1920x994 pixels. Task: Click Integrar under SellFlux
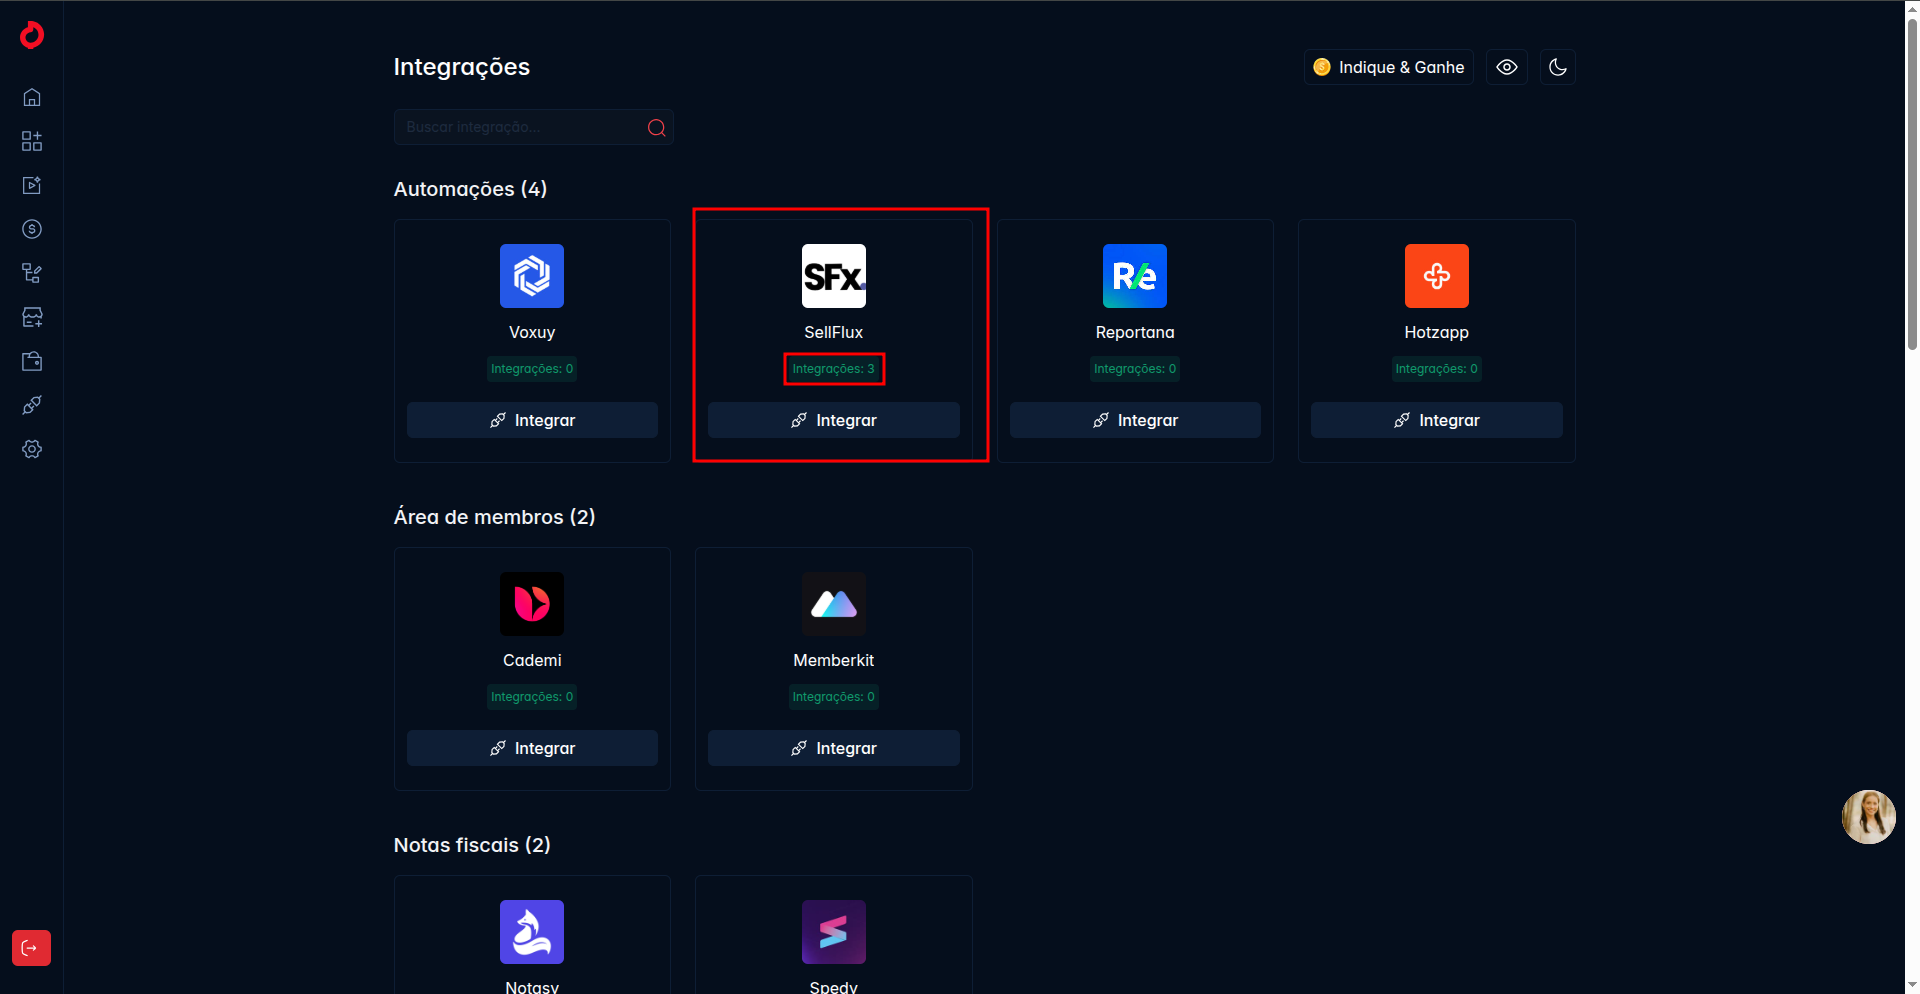click(x=834, y=420)
